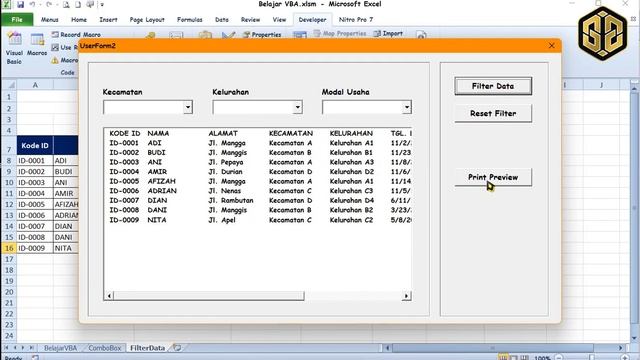Expand the Kecamatan combo box arrow
The height and width of the screenshot is (360, 640).
point(188,107)
